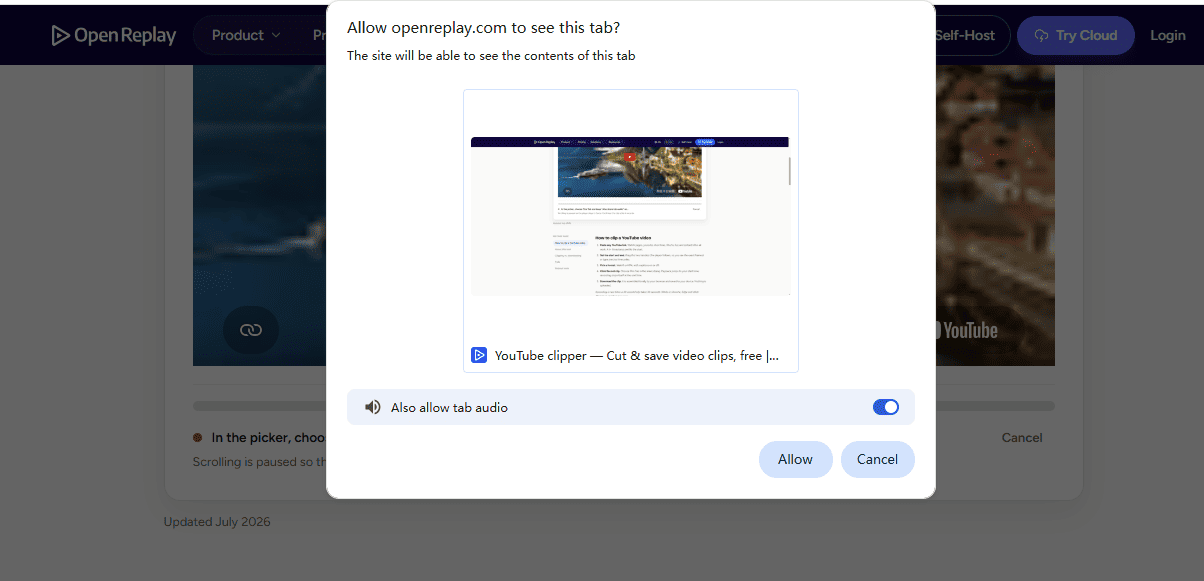The width and height of the screenshot is (1204, 581).
Task: Open the Login link
Action: pyautogui.click(x=1168, y=35)
